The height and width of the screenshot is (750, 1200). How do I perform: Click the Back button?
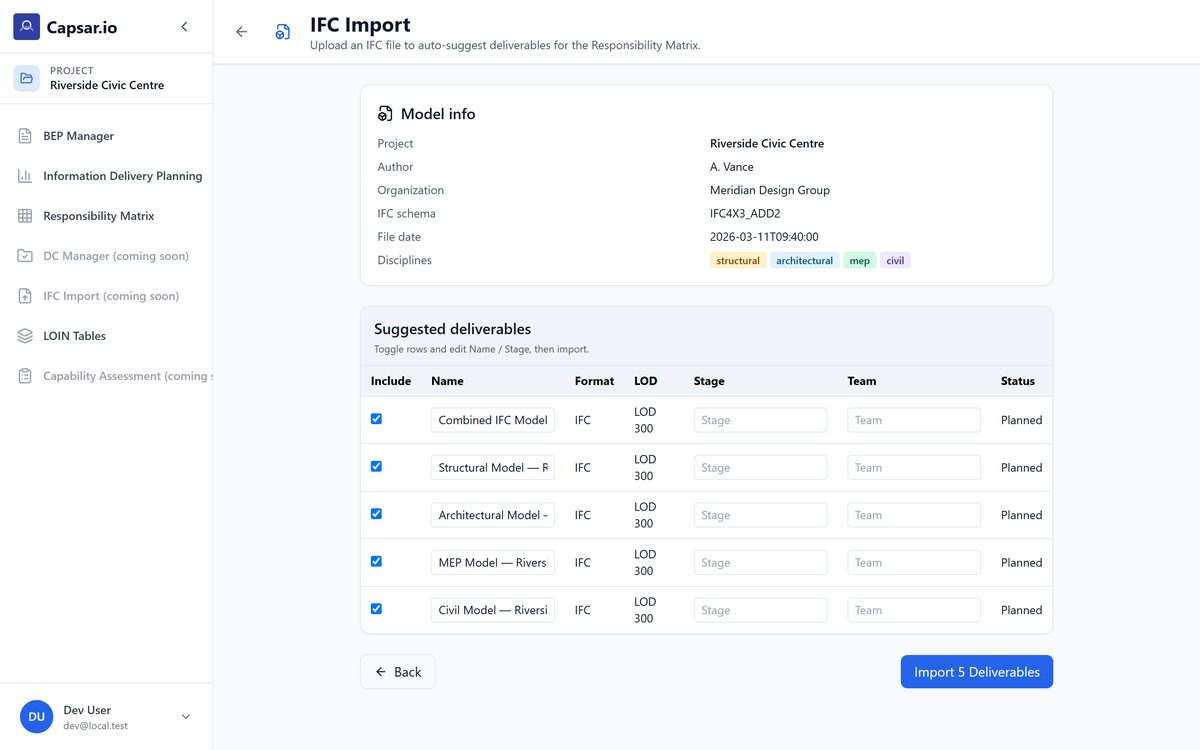click(398, 672)
